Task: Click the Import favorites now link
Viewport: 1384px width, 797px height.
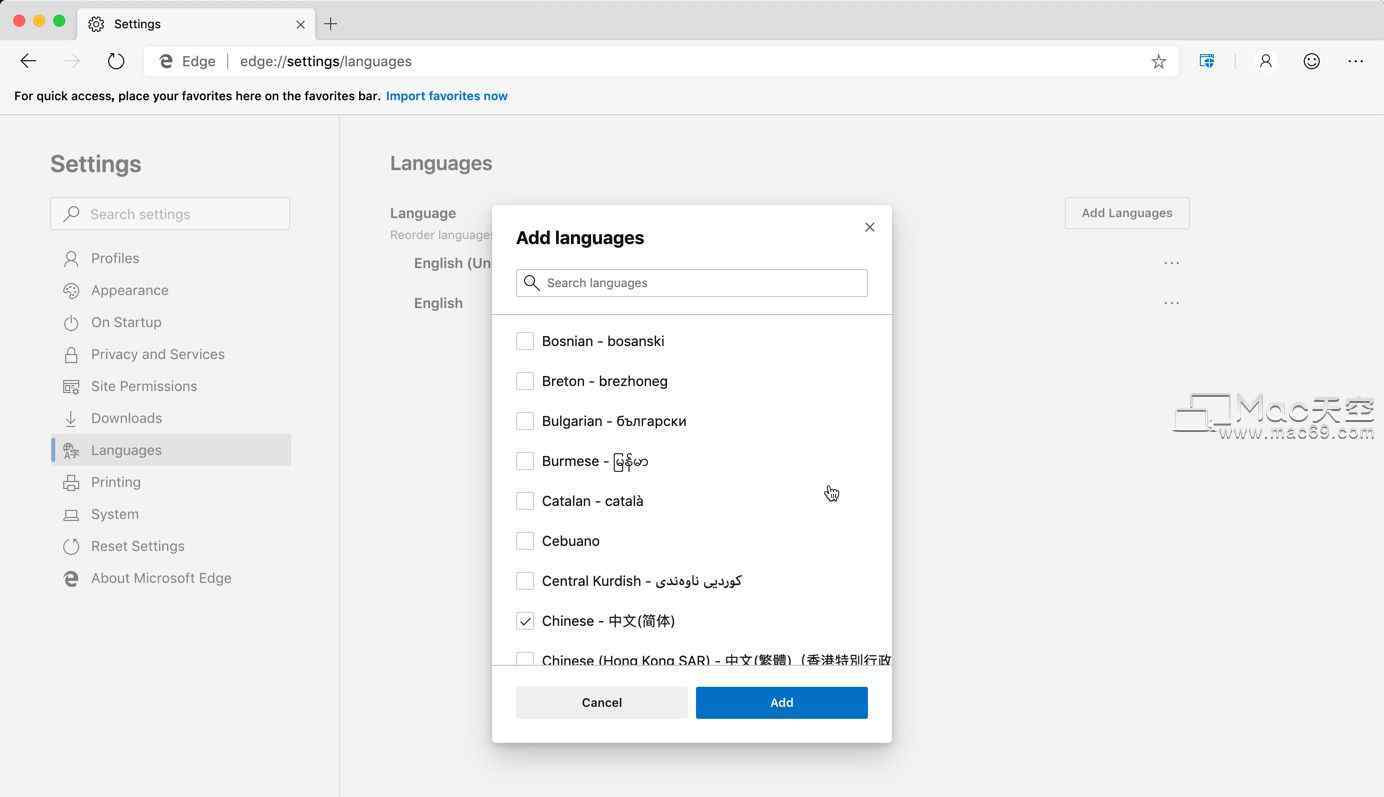Action: (446, 96)
